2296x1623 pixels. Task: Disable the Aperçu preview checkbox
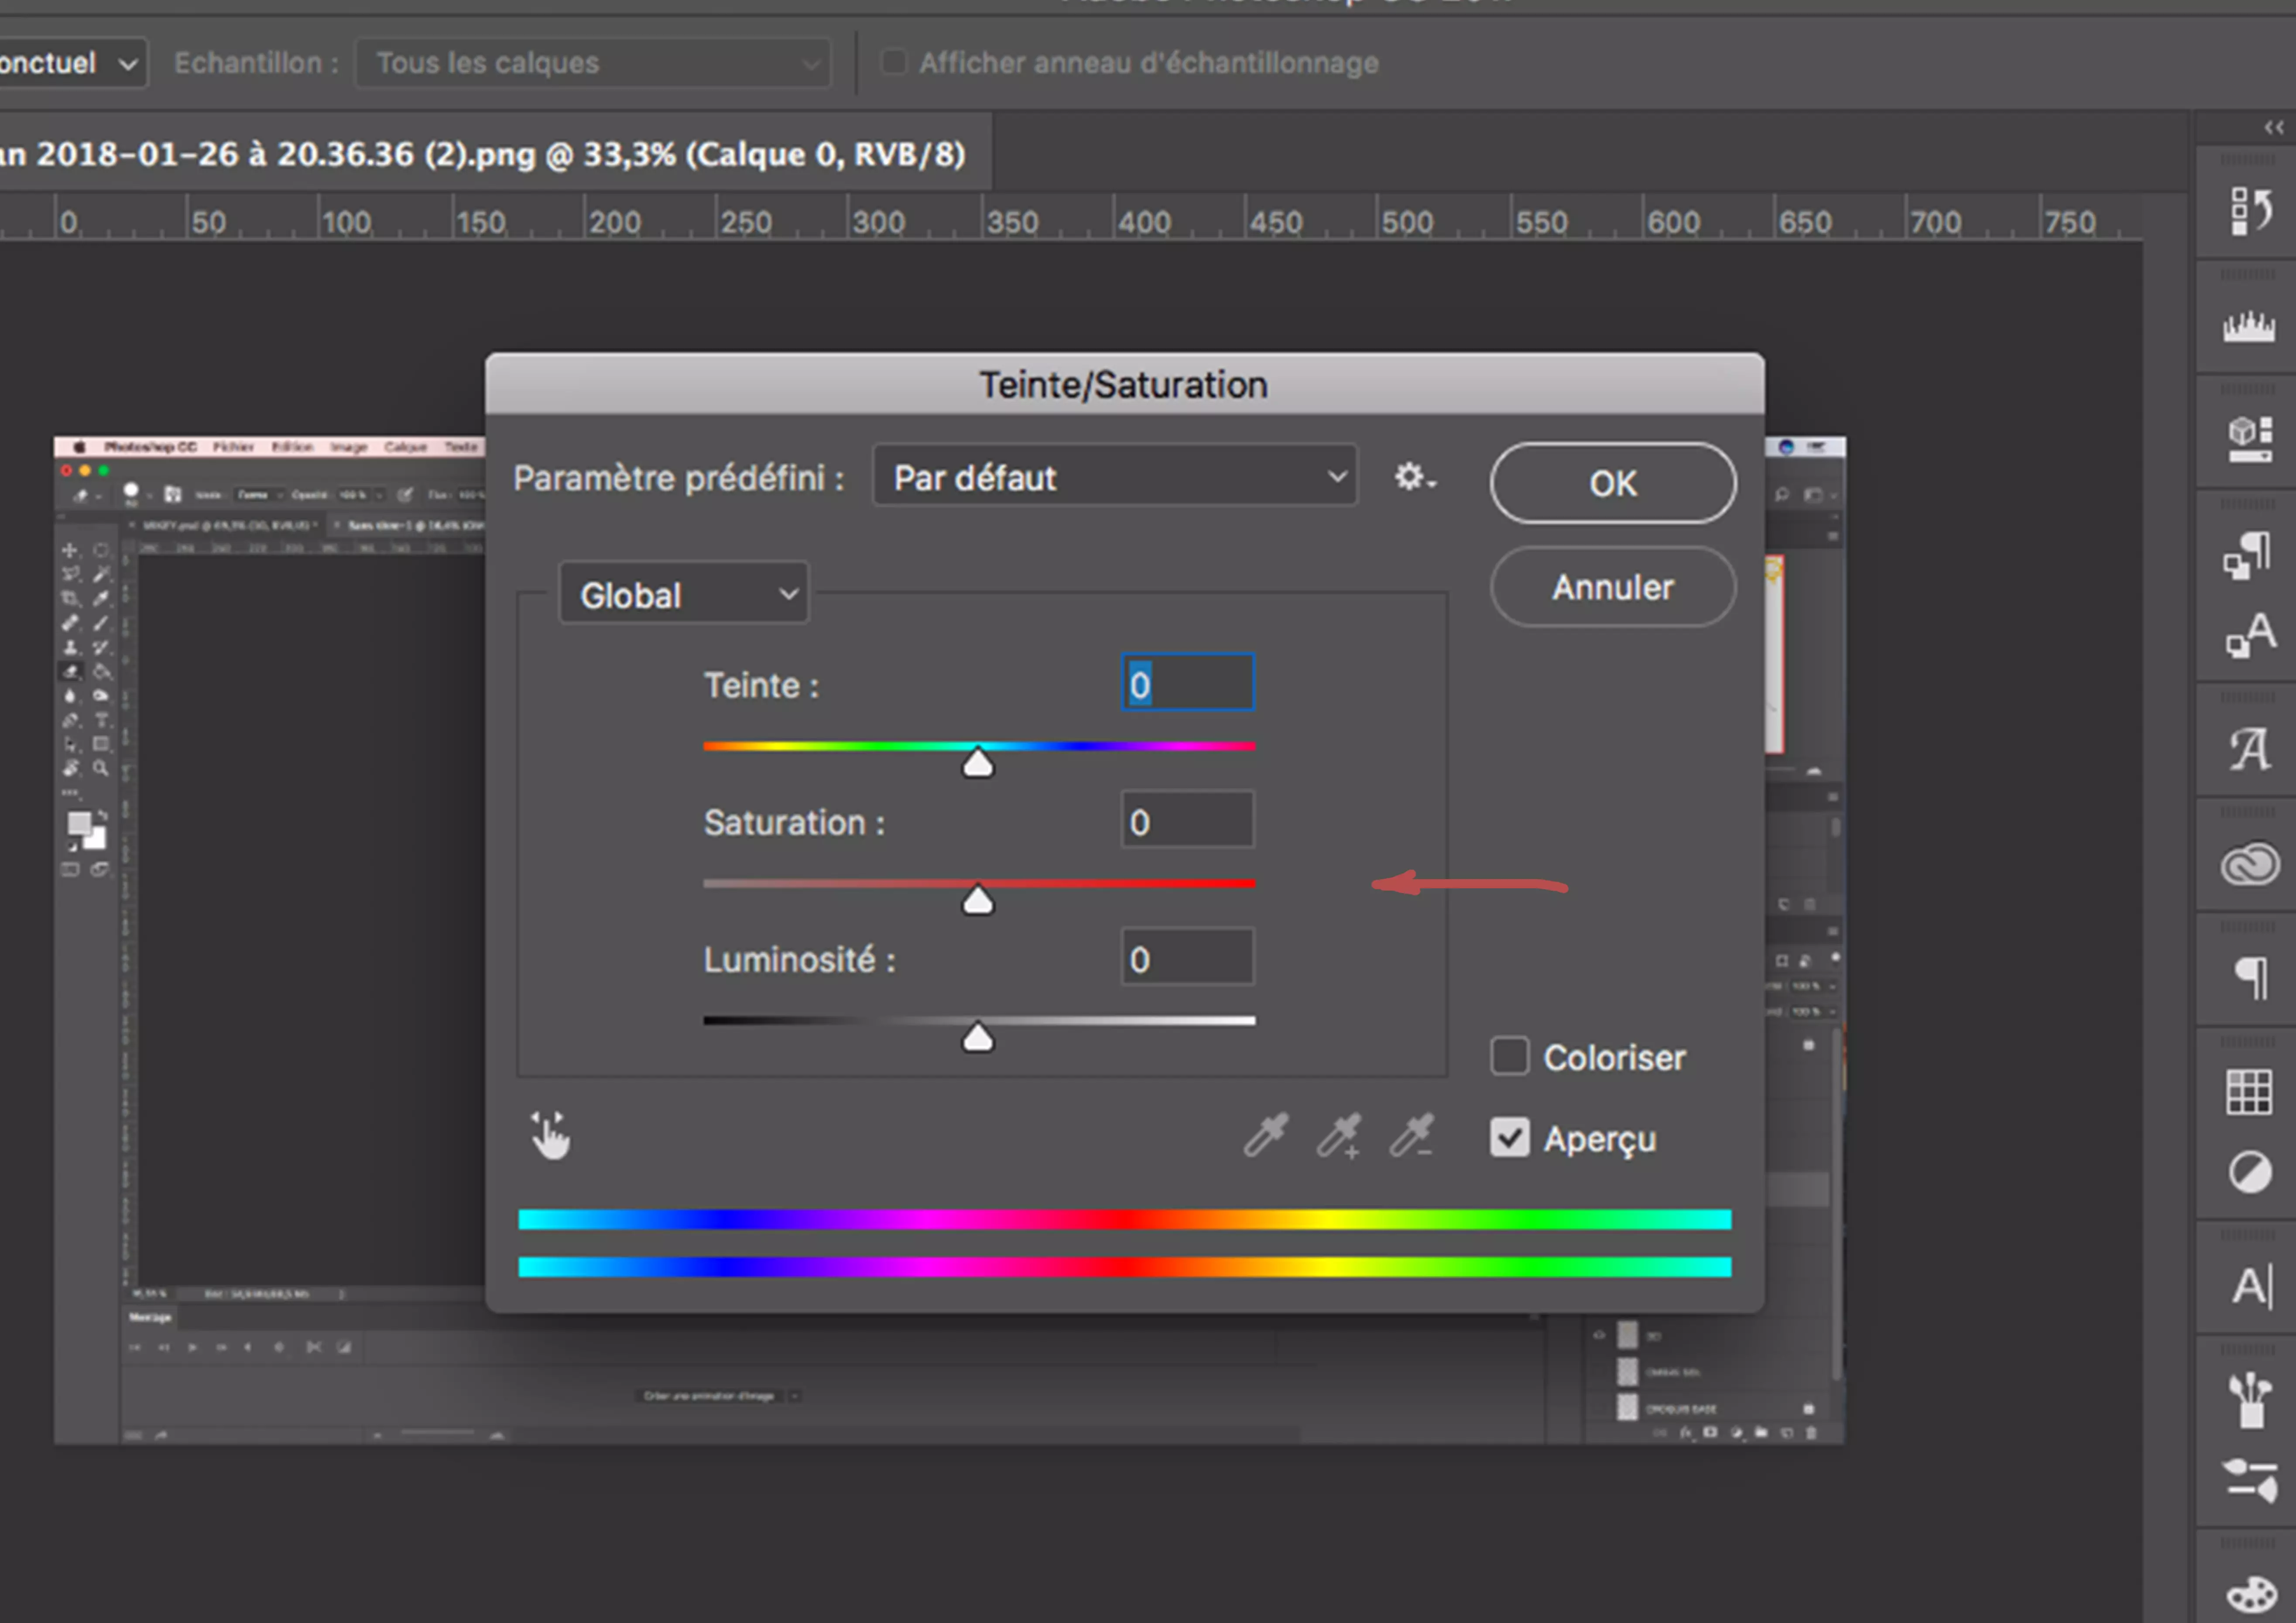click(x=1510, y=1137)
